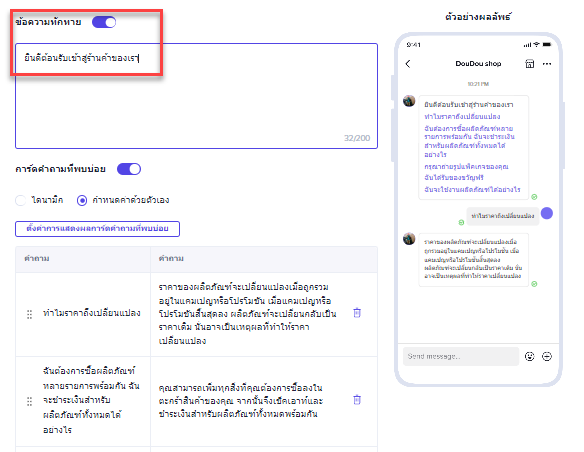Select the ไดนามิก radio option

(20, 200)
